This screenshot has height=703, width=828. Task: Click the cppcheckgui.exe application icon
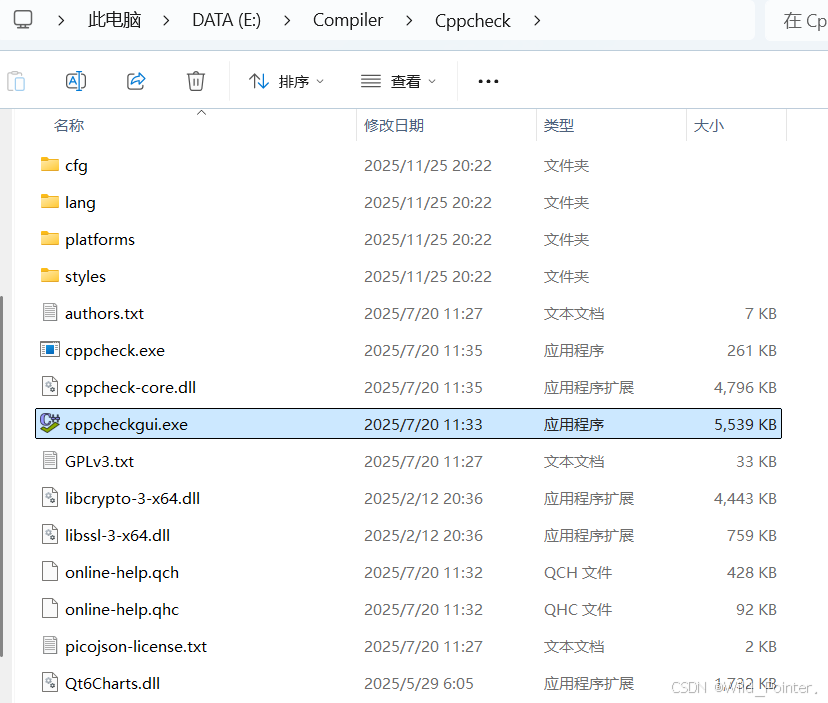tap(50, 423)
